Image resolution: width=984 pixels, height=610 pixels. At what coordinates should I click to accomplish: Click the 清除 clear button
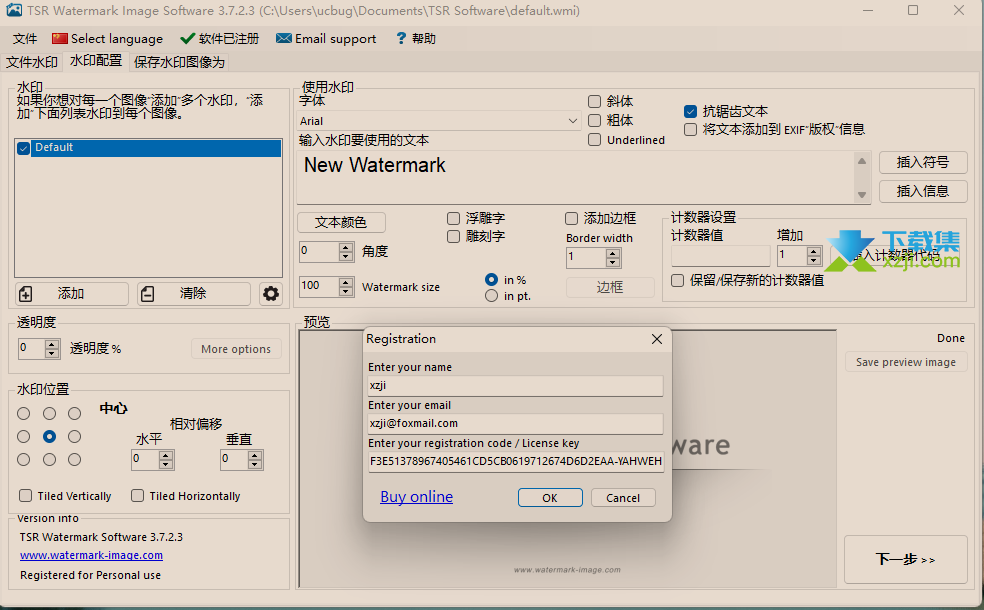point(194,294)
